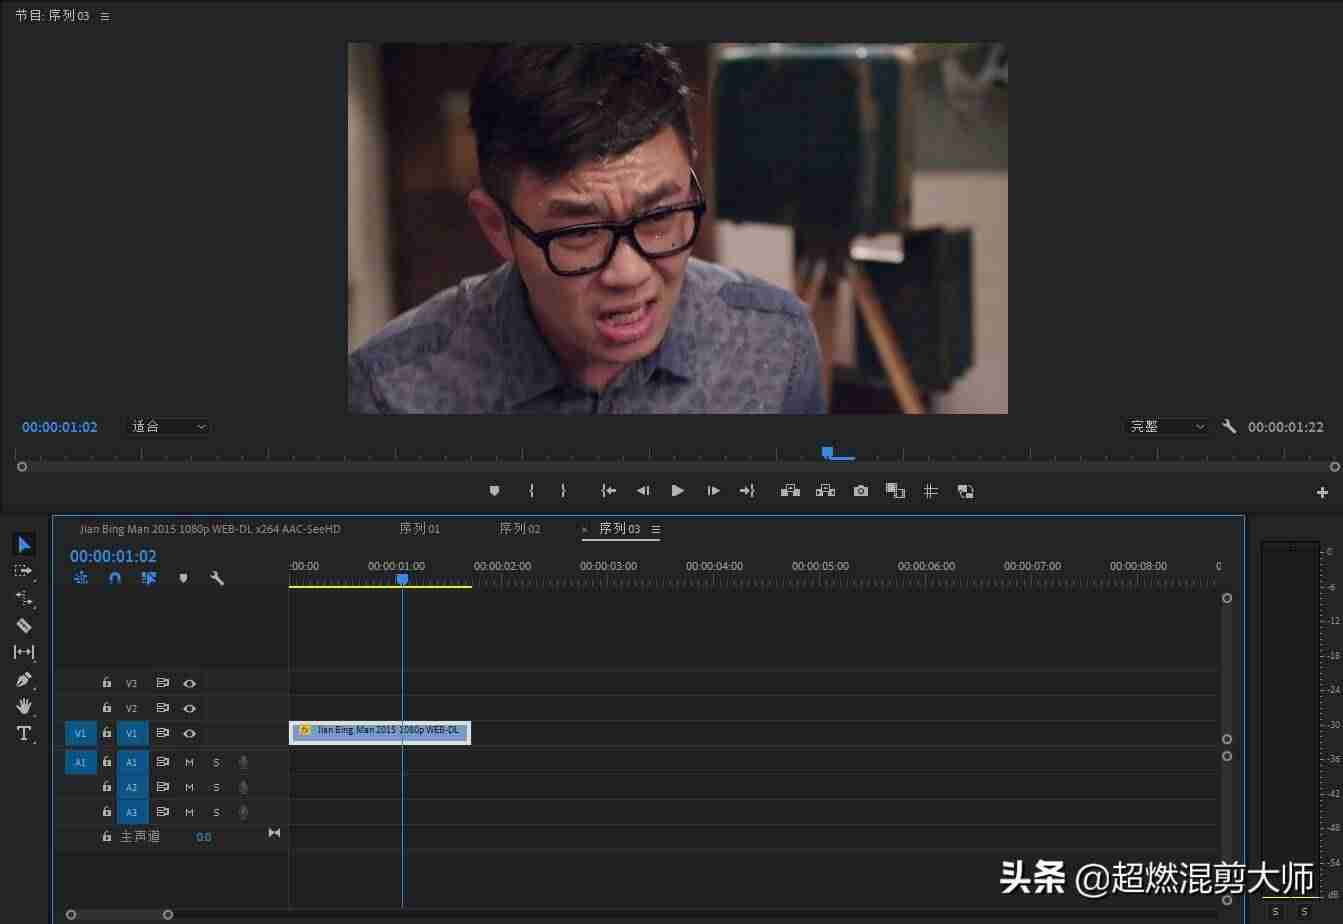
Task: Enable voice-over record on A1
Action: (243, 762)
